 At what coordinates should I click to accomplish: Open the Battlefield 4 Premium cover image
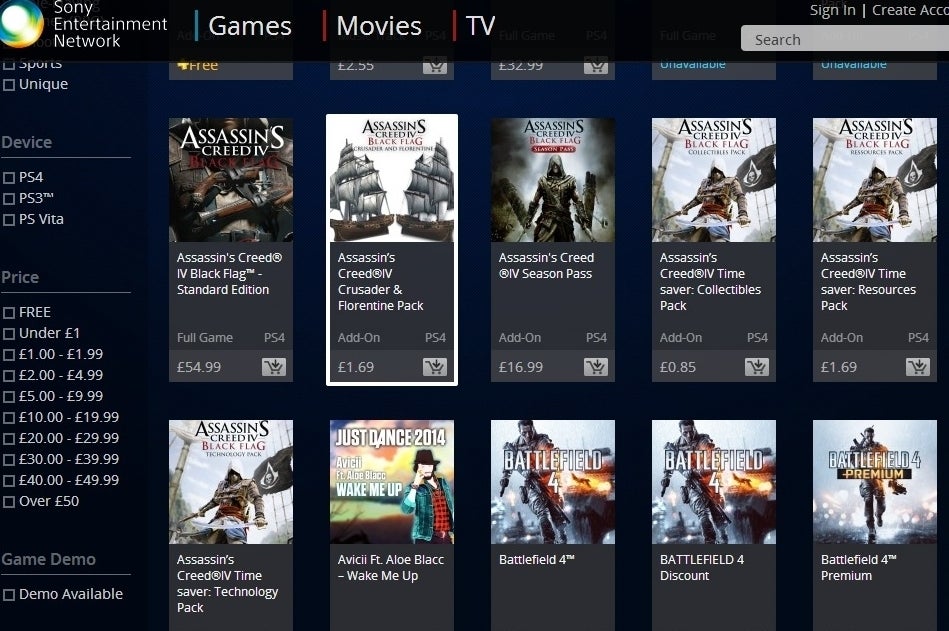(x=875, y=482)
